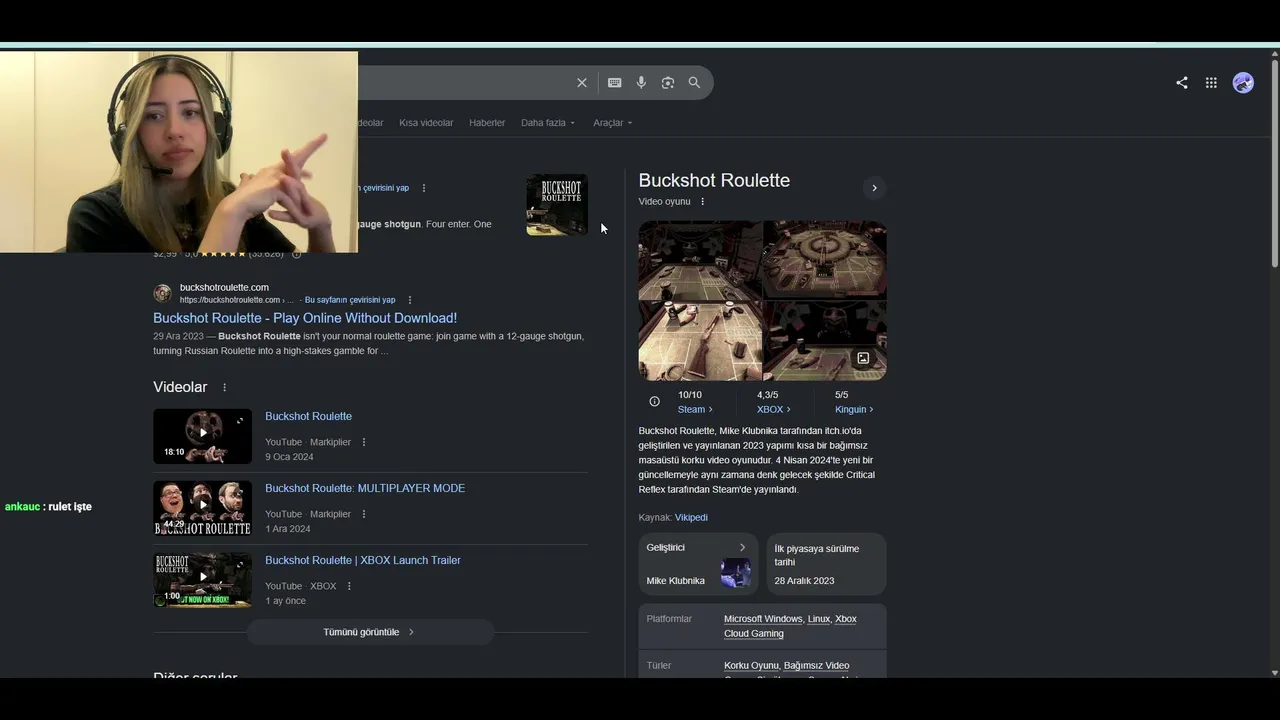Open options for the MULTIPLAYER MODE video
Viewport: 1280px width, 720px height.
364,514
